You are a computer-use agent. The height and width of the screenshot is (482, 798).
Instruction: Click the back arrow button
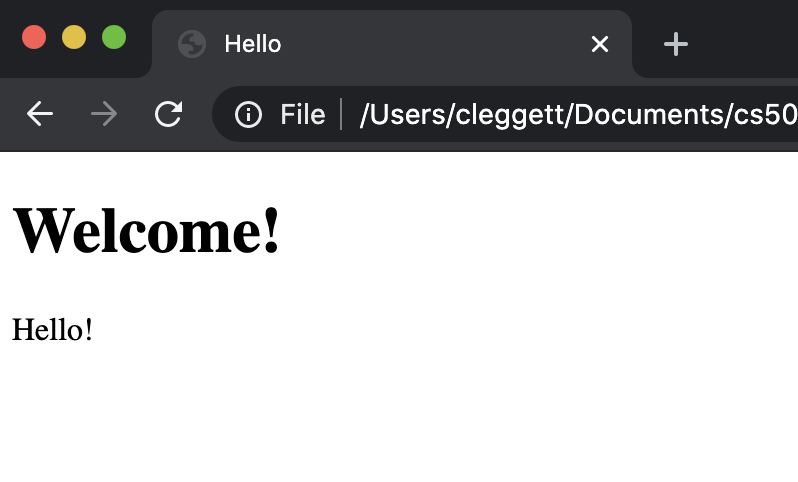click(x=40, y=115)
